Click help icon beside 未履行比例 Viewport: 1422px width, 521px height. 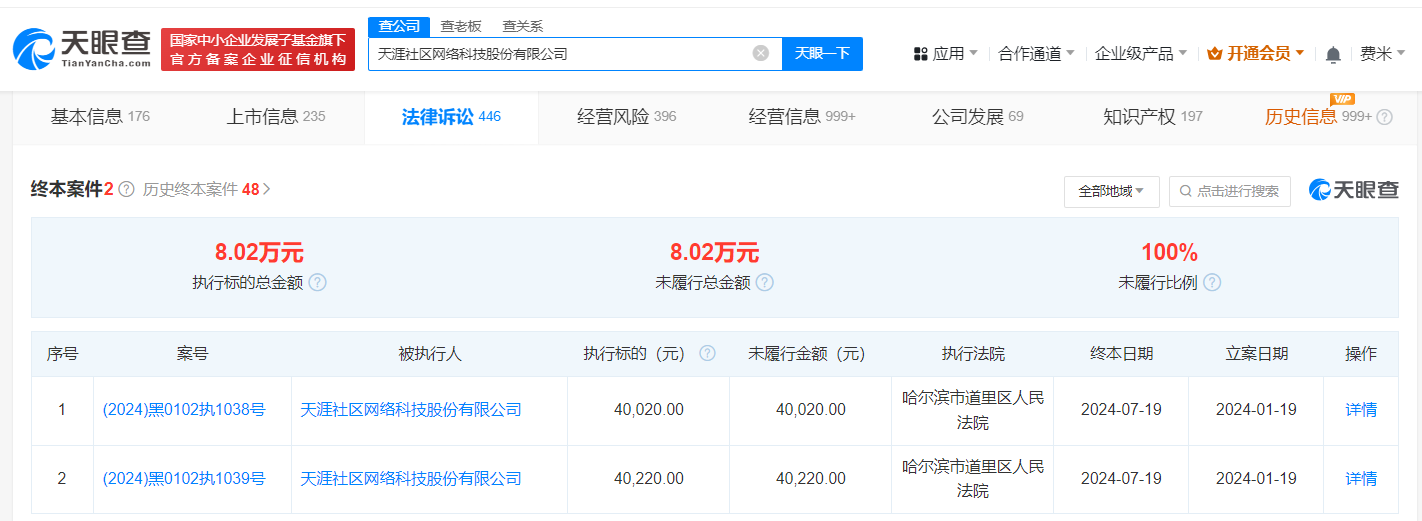coord(1212,283)
